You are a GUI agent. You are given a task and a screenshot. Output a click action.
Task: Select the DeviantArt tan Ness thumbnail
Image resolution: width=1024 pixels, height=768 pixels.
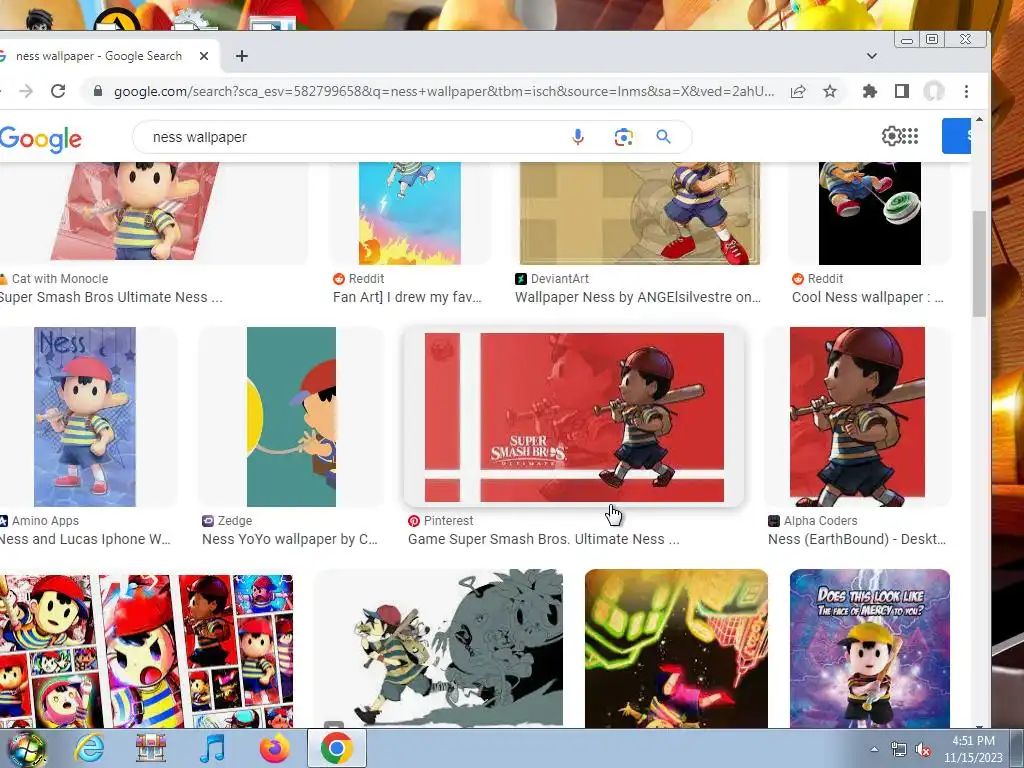point(640,214)
